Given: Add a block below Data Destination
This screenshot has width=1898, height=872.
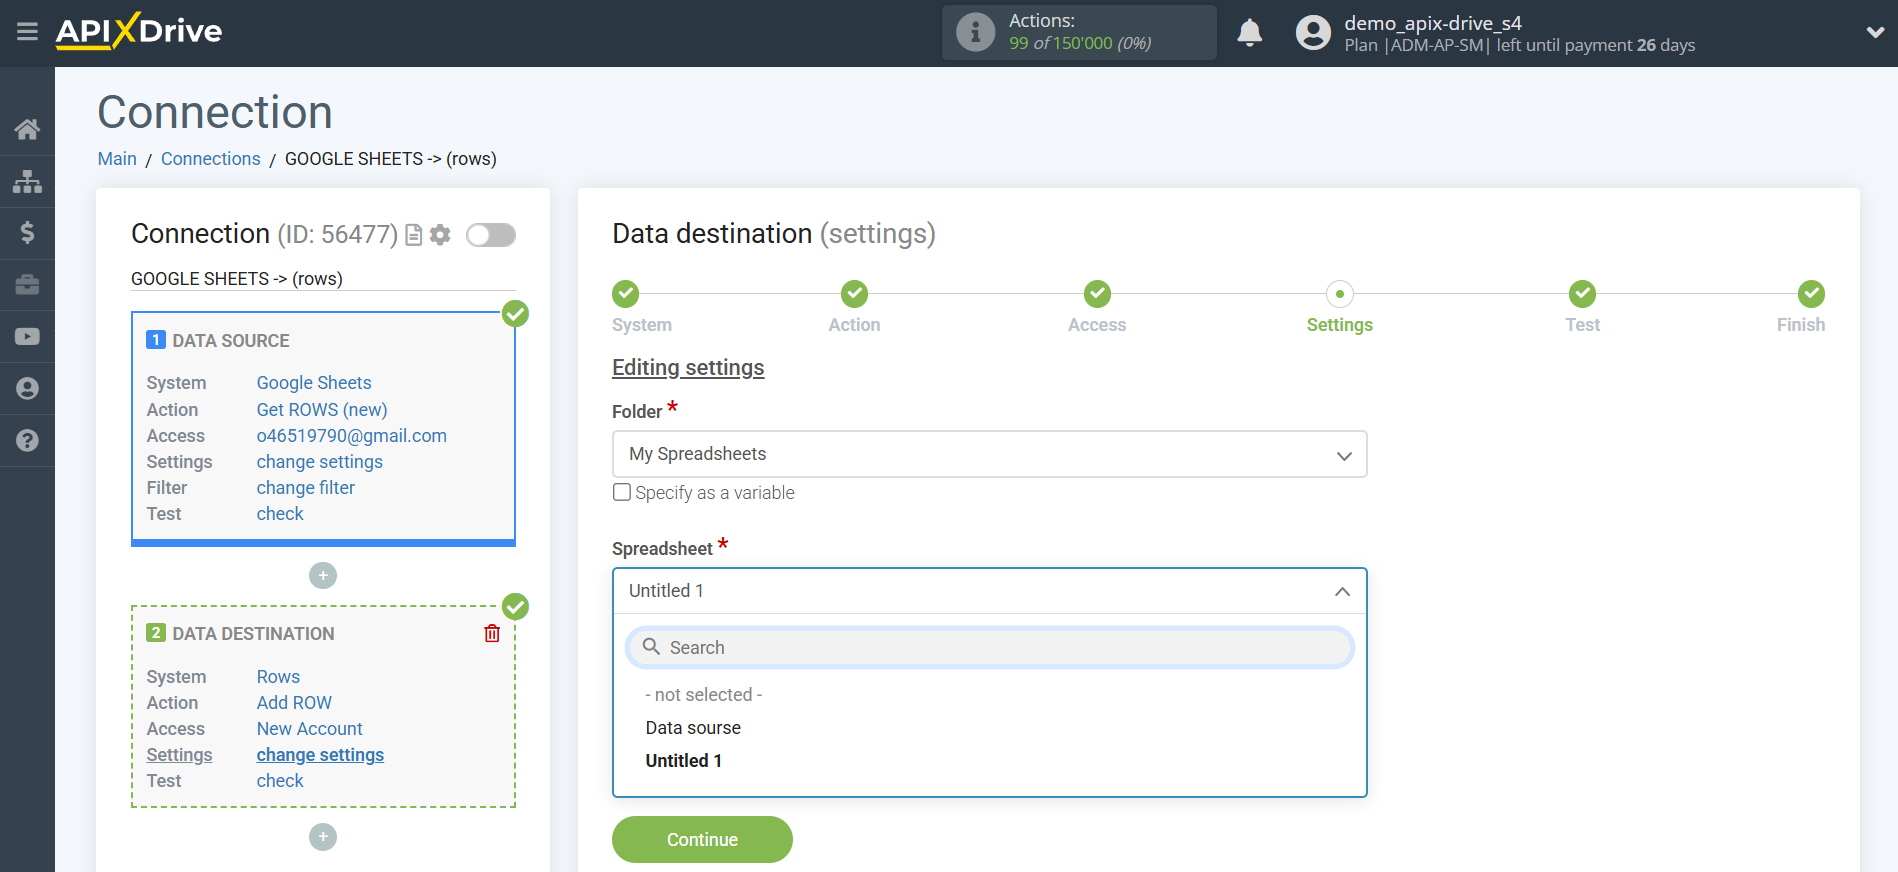Looking at the screenshot, I should [x=323, y=837].
